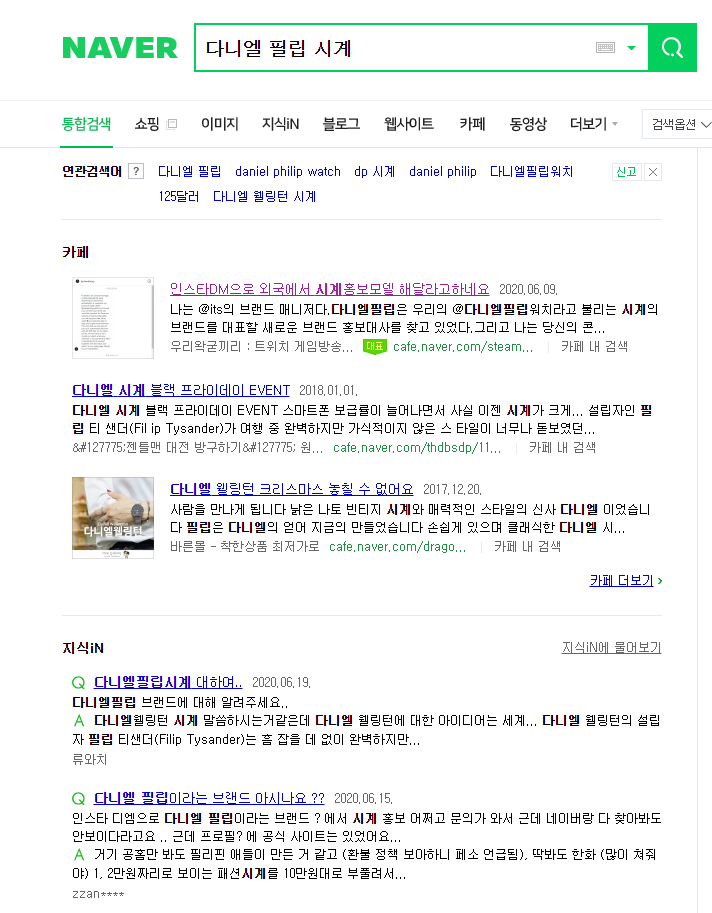Click related search 다니엘 웰링턴 시계
The image size is (712, 913).
[264, 196]
